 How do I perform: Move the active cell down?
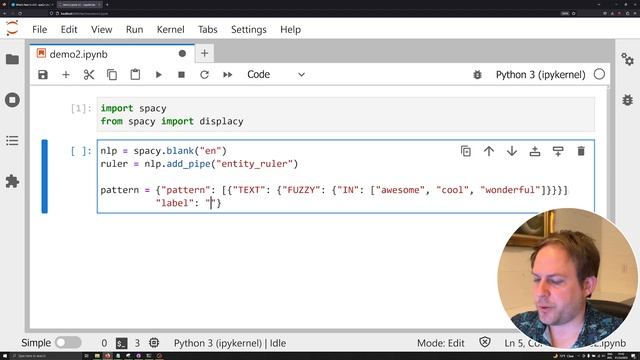[512, 151]
